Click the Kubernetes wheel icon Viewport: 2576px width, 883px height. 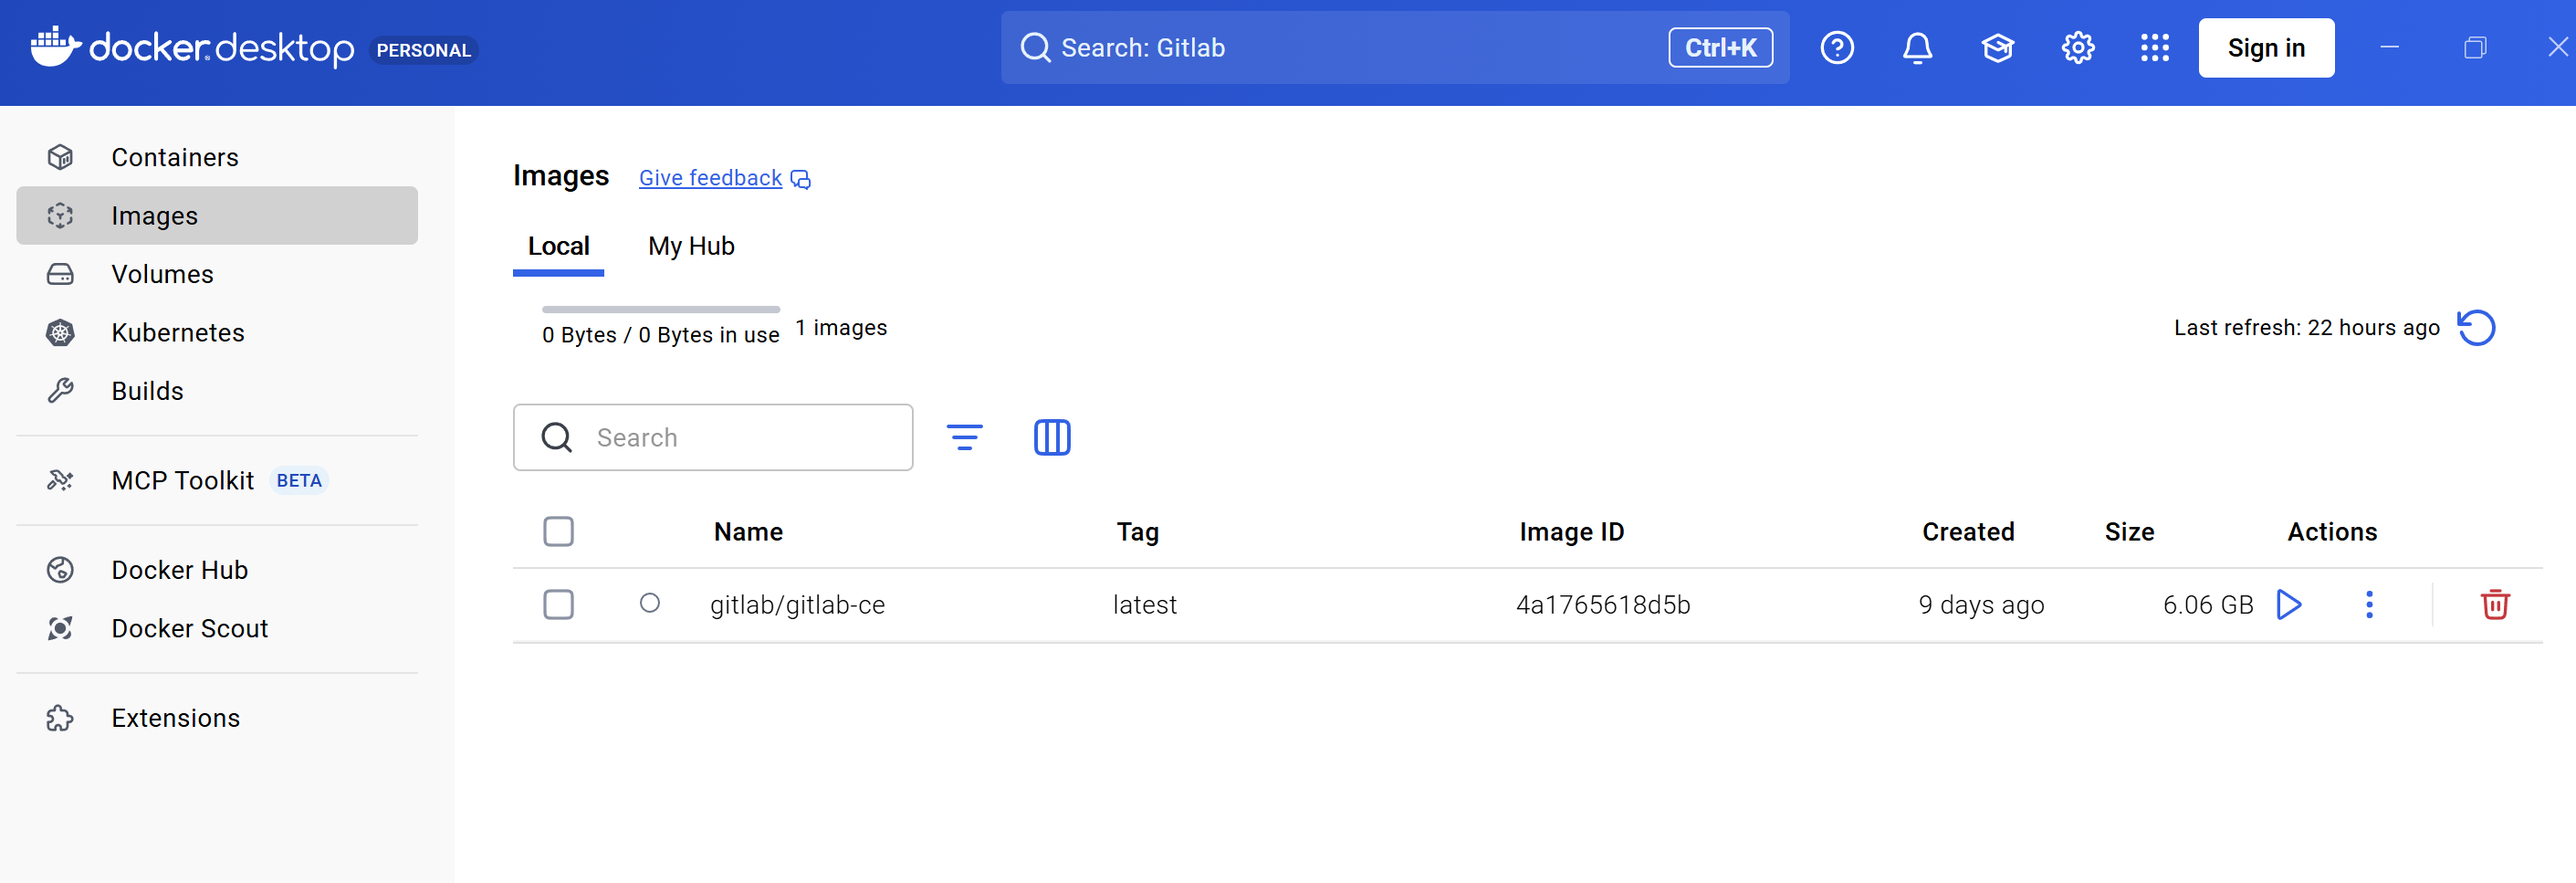point(60,332)
